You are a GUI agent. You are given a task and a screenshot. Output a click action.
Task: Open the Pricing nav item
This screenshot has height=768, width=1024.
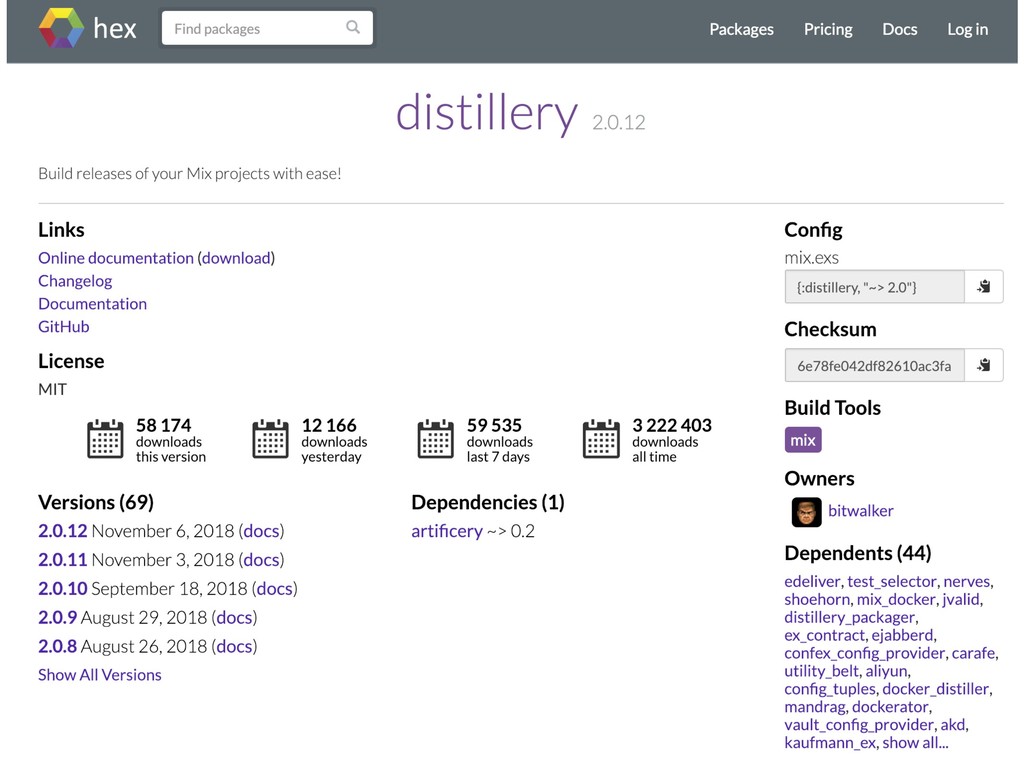click(827, 29)
